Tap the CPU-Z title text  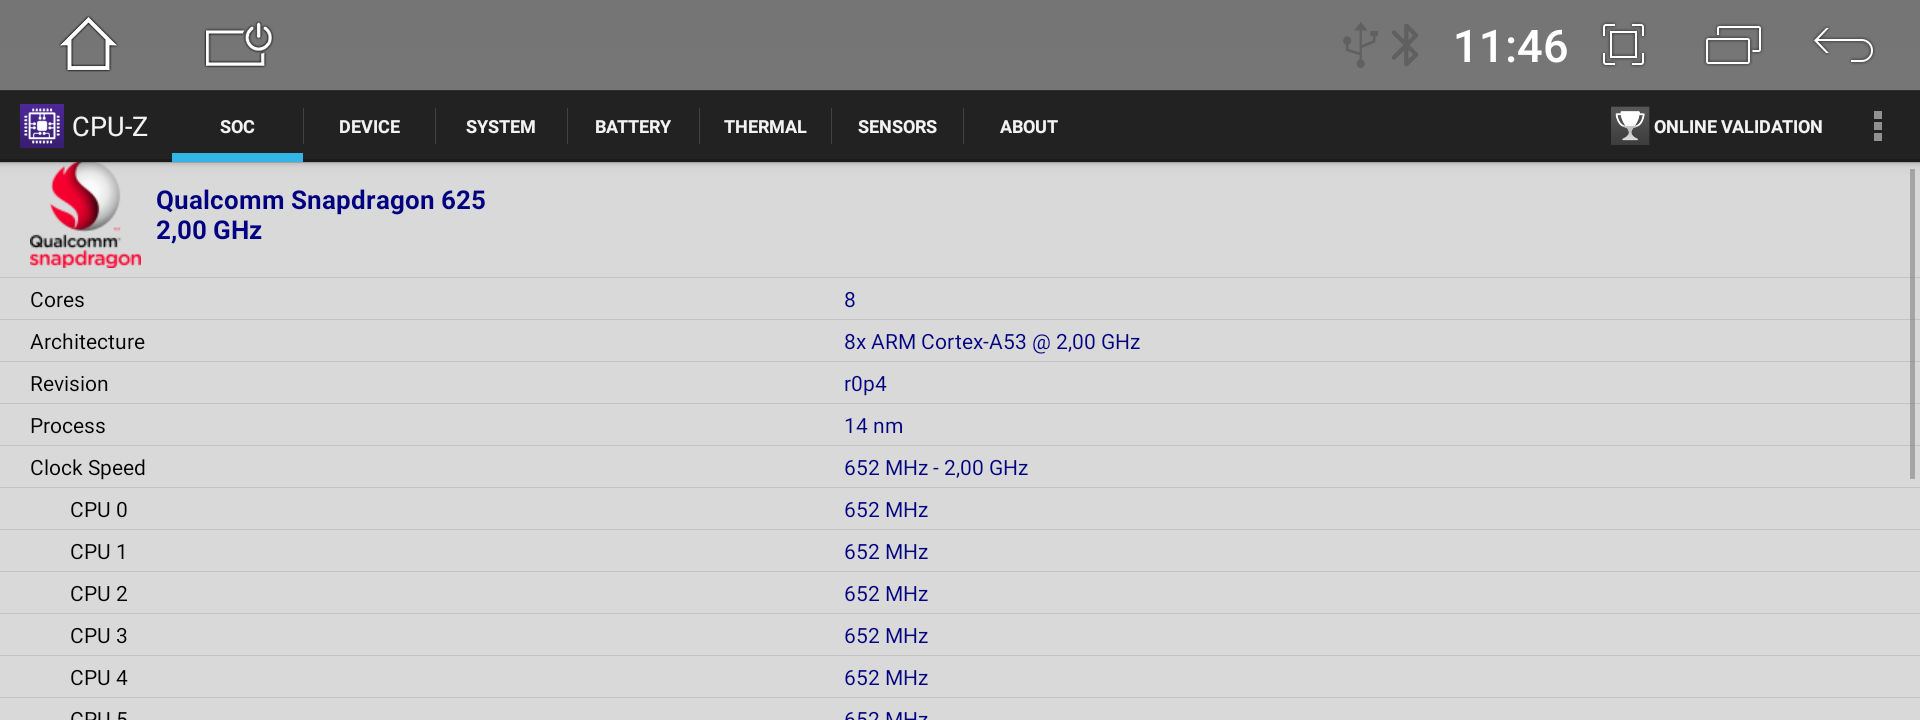(x=110, y=127)
